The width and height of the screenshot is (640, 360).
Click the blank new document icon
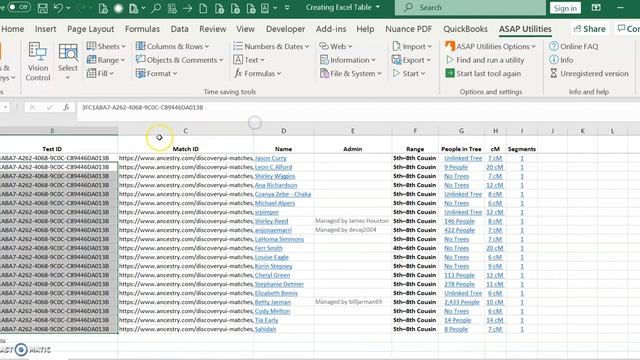[203, 8]
